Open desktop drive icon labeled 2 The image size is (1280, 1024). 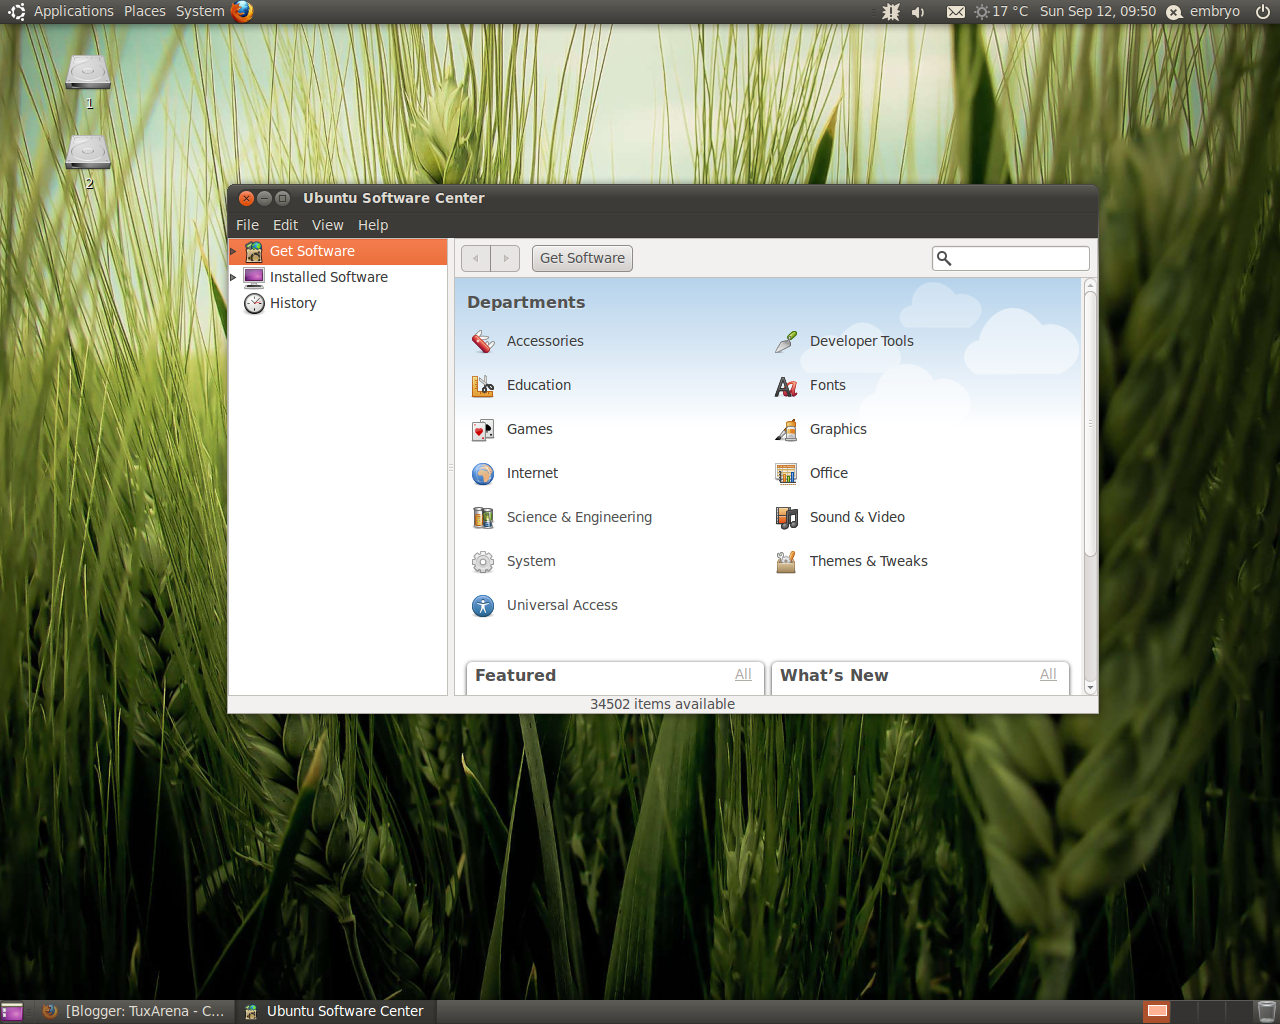88,152
